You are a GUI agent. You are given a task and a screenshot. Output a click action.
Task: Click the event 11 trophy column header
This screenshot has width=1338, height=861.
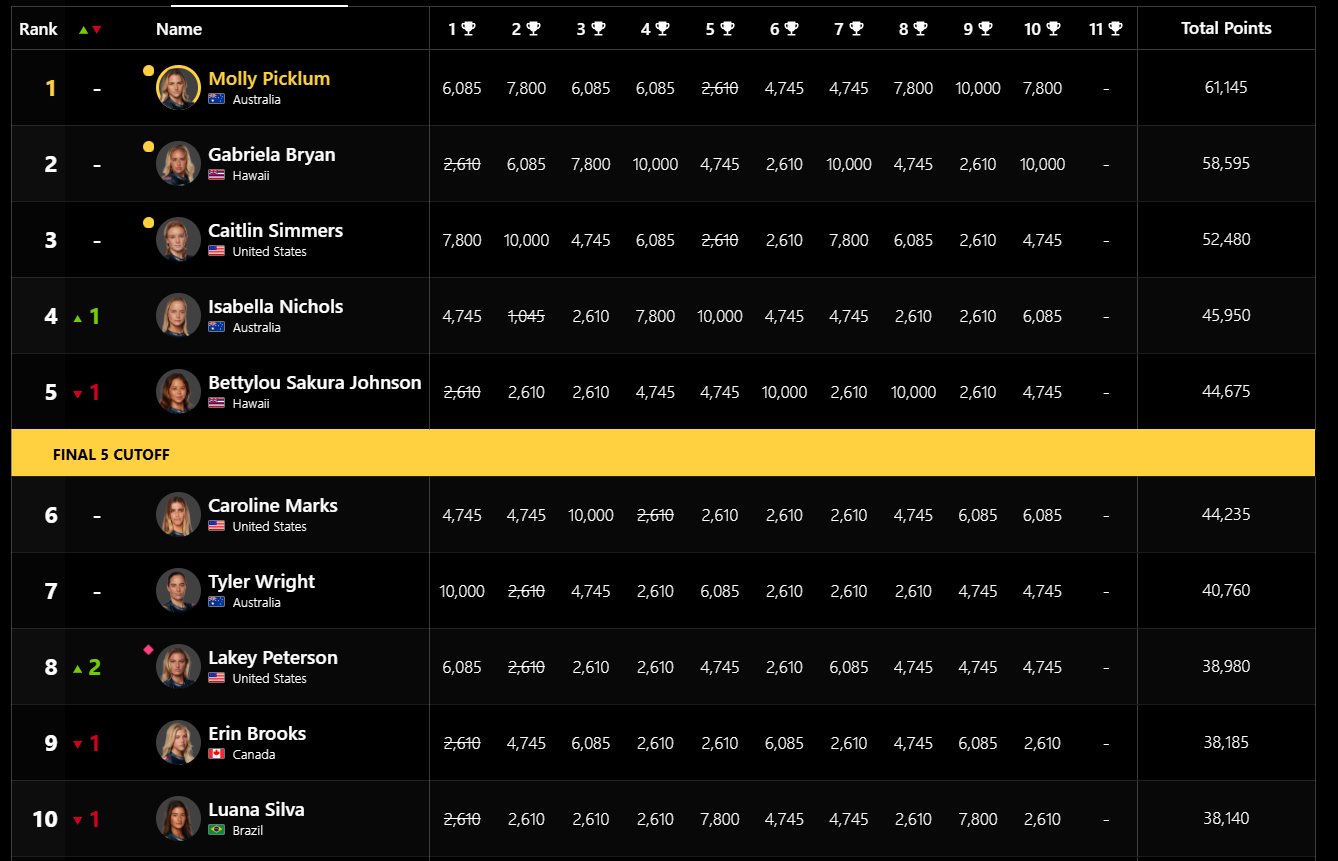(1105, 29)
